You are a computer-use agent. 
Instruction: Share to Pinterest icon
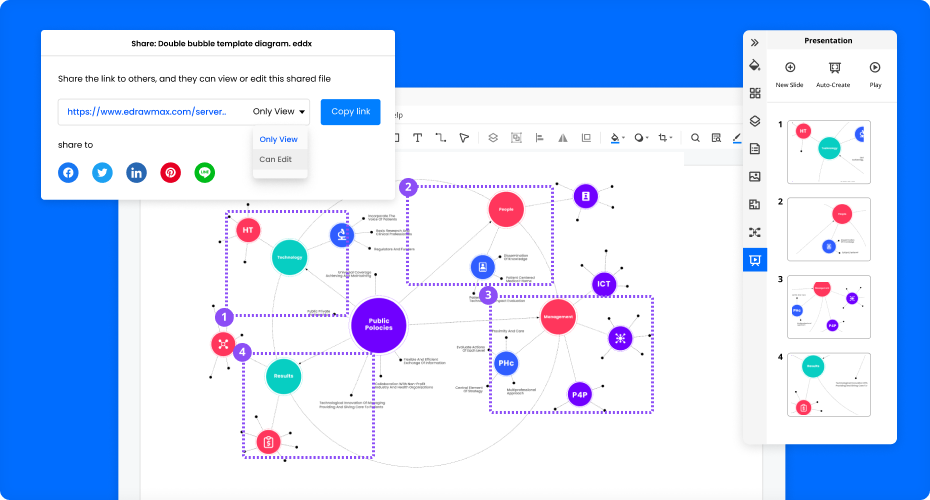tap(171, 172)
